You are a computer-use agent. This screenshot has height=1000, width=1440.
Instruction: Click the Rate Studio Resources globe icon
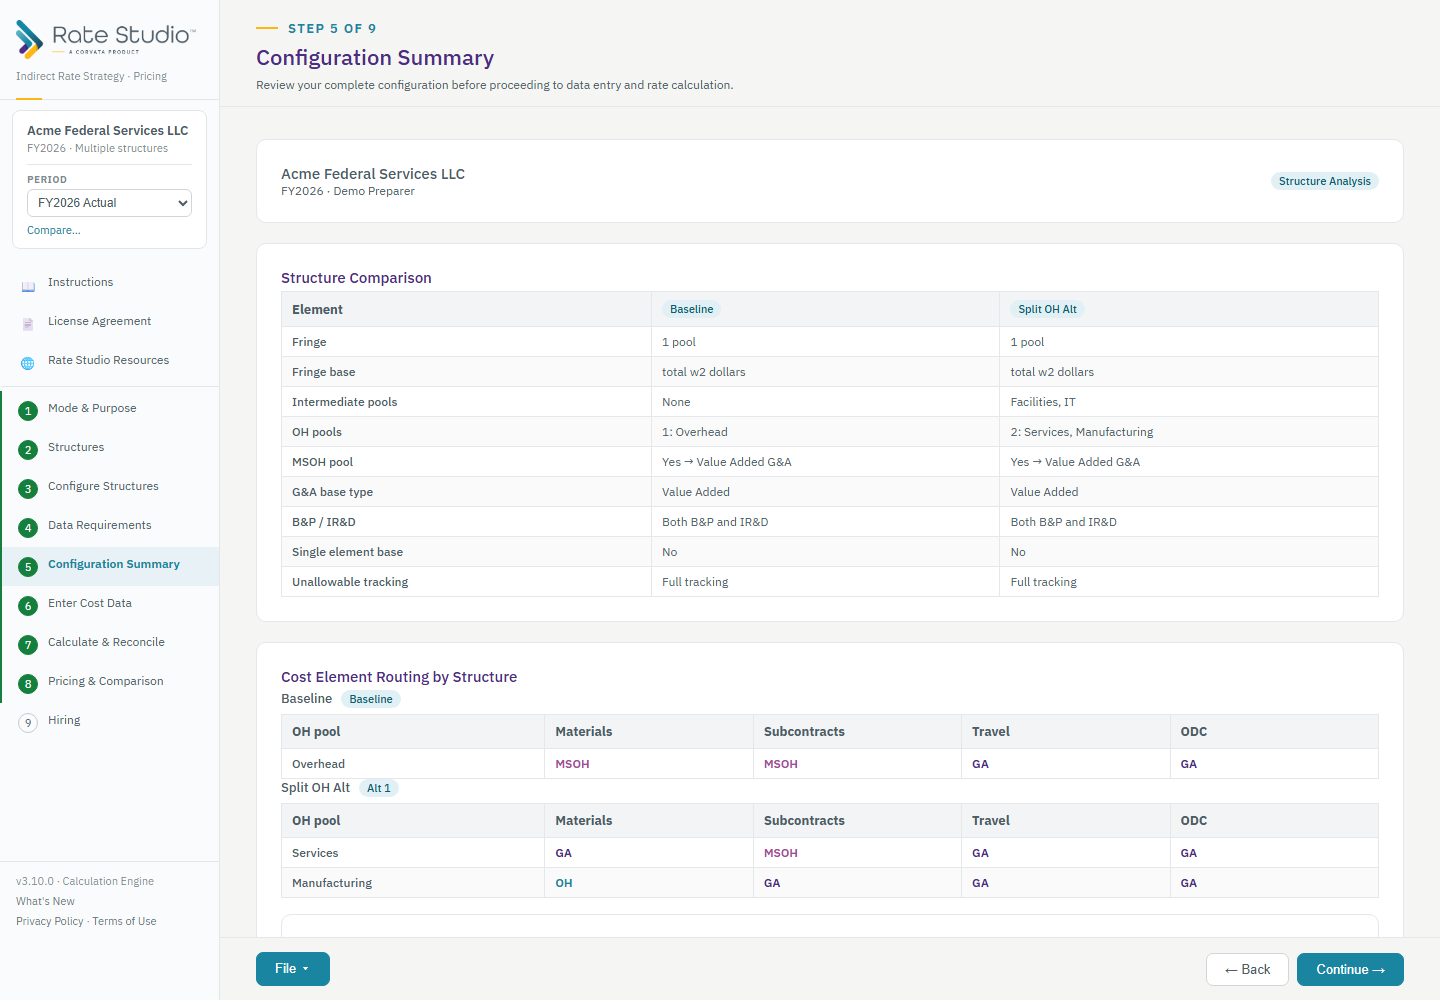point(28,363)
